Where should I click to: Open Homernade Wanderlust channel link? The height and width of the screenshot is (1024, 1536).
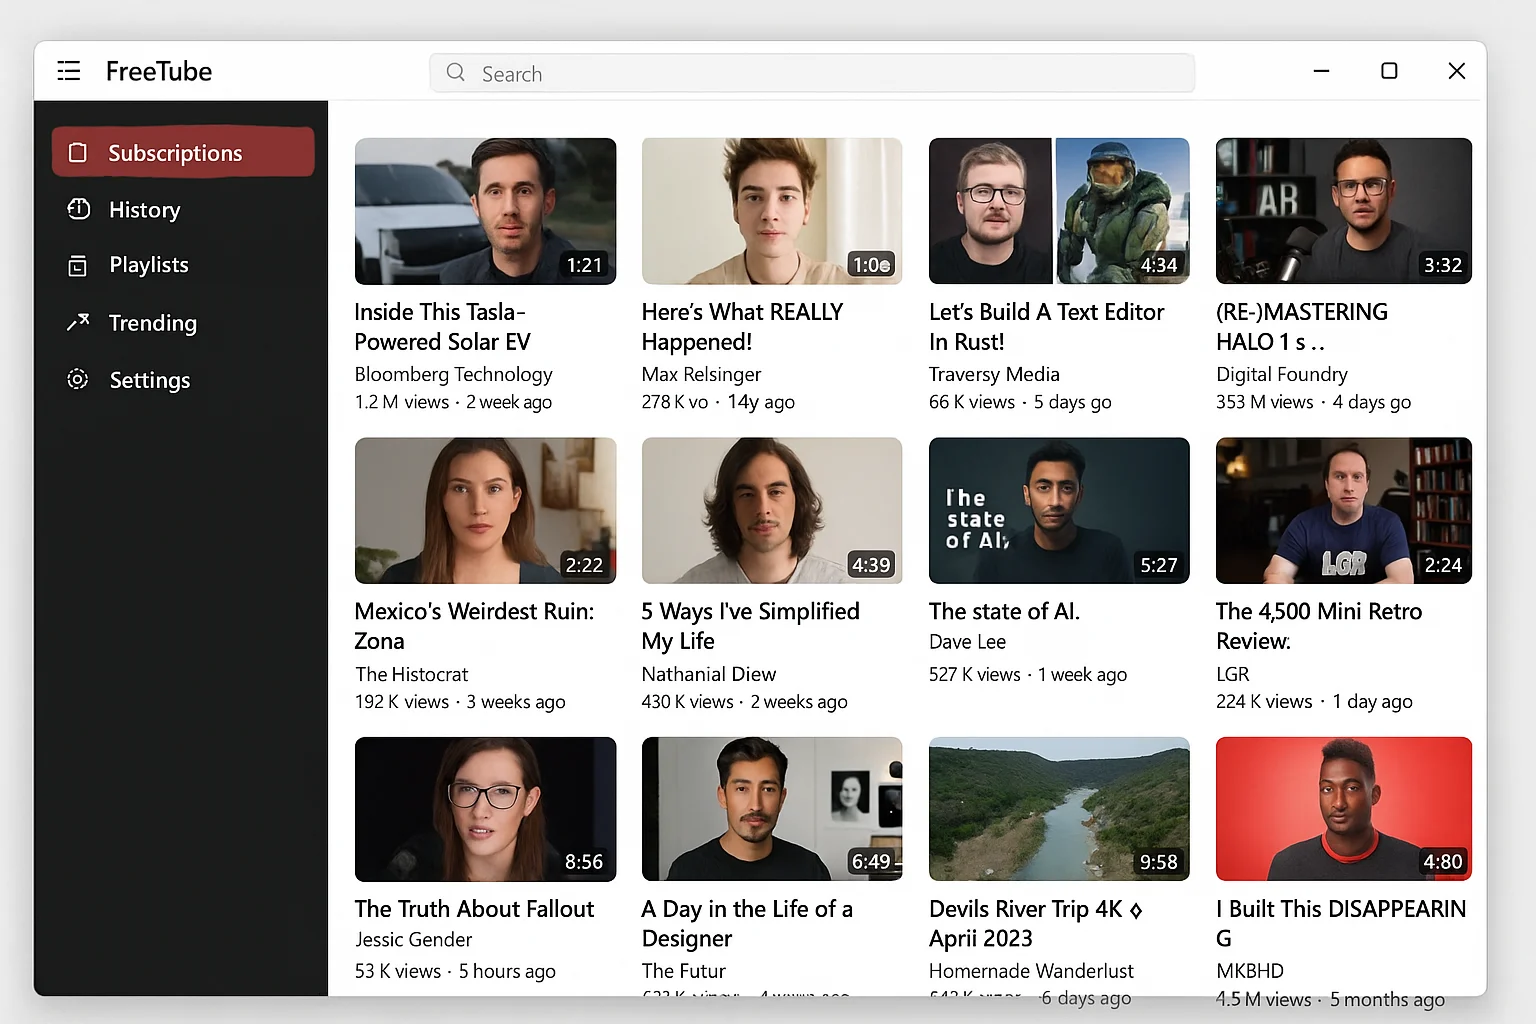(1031, 971)
